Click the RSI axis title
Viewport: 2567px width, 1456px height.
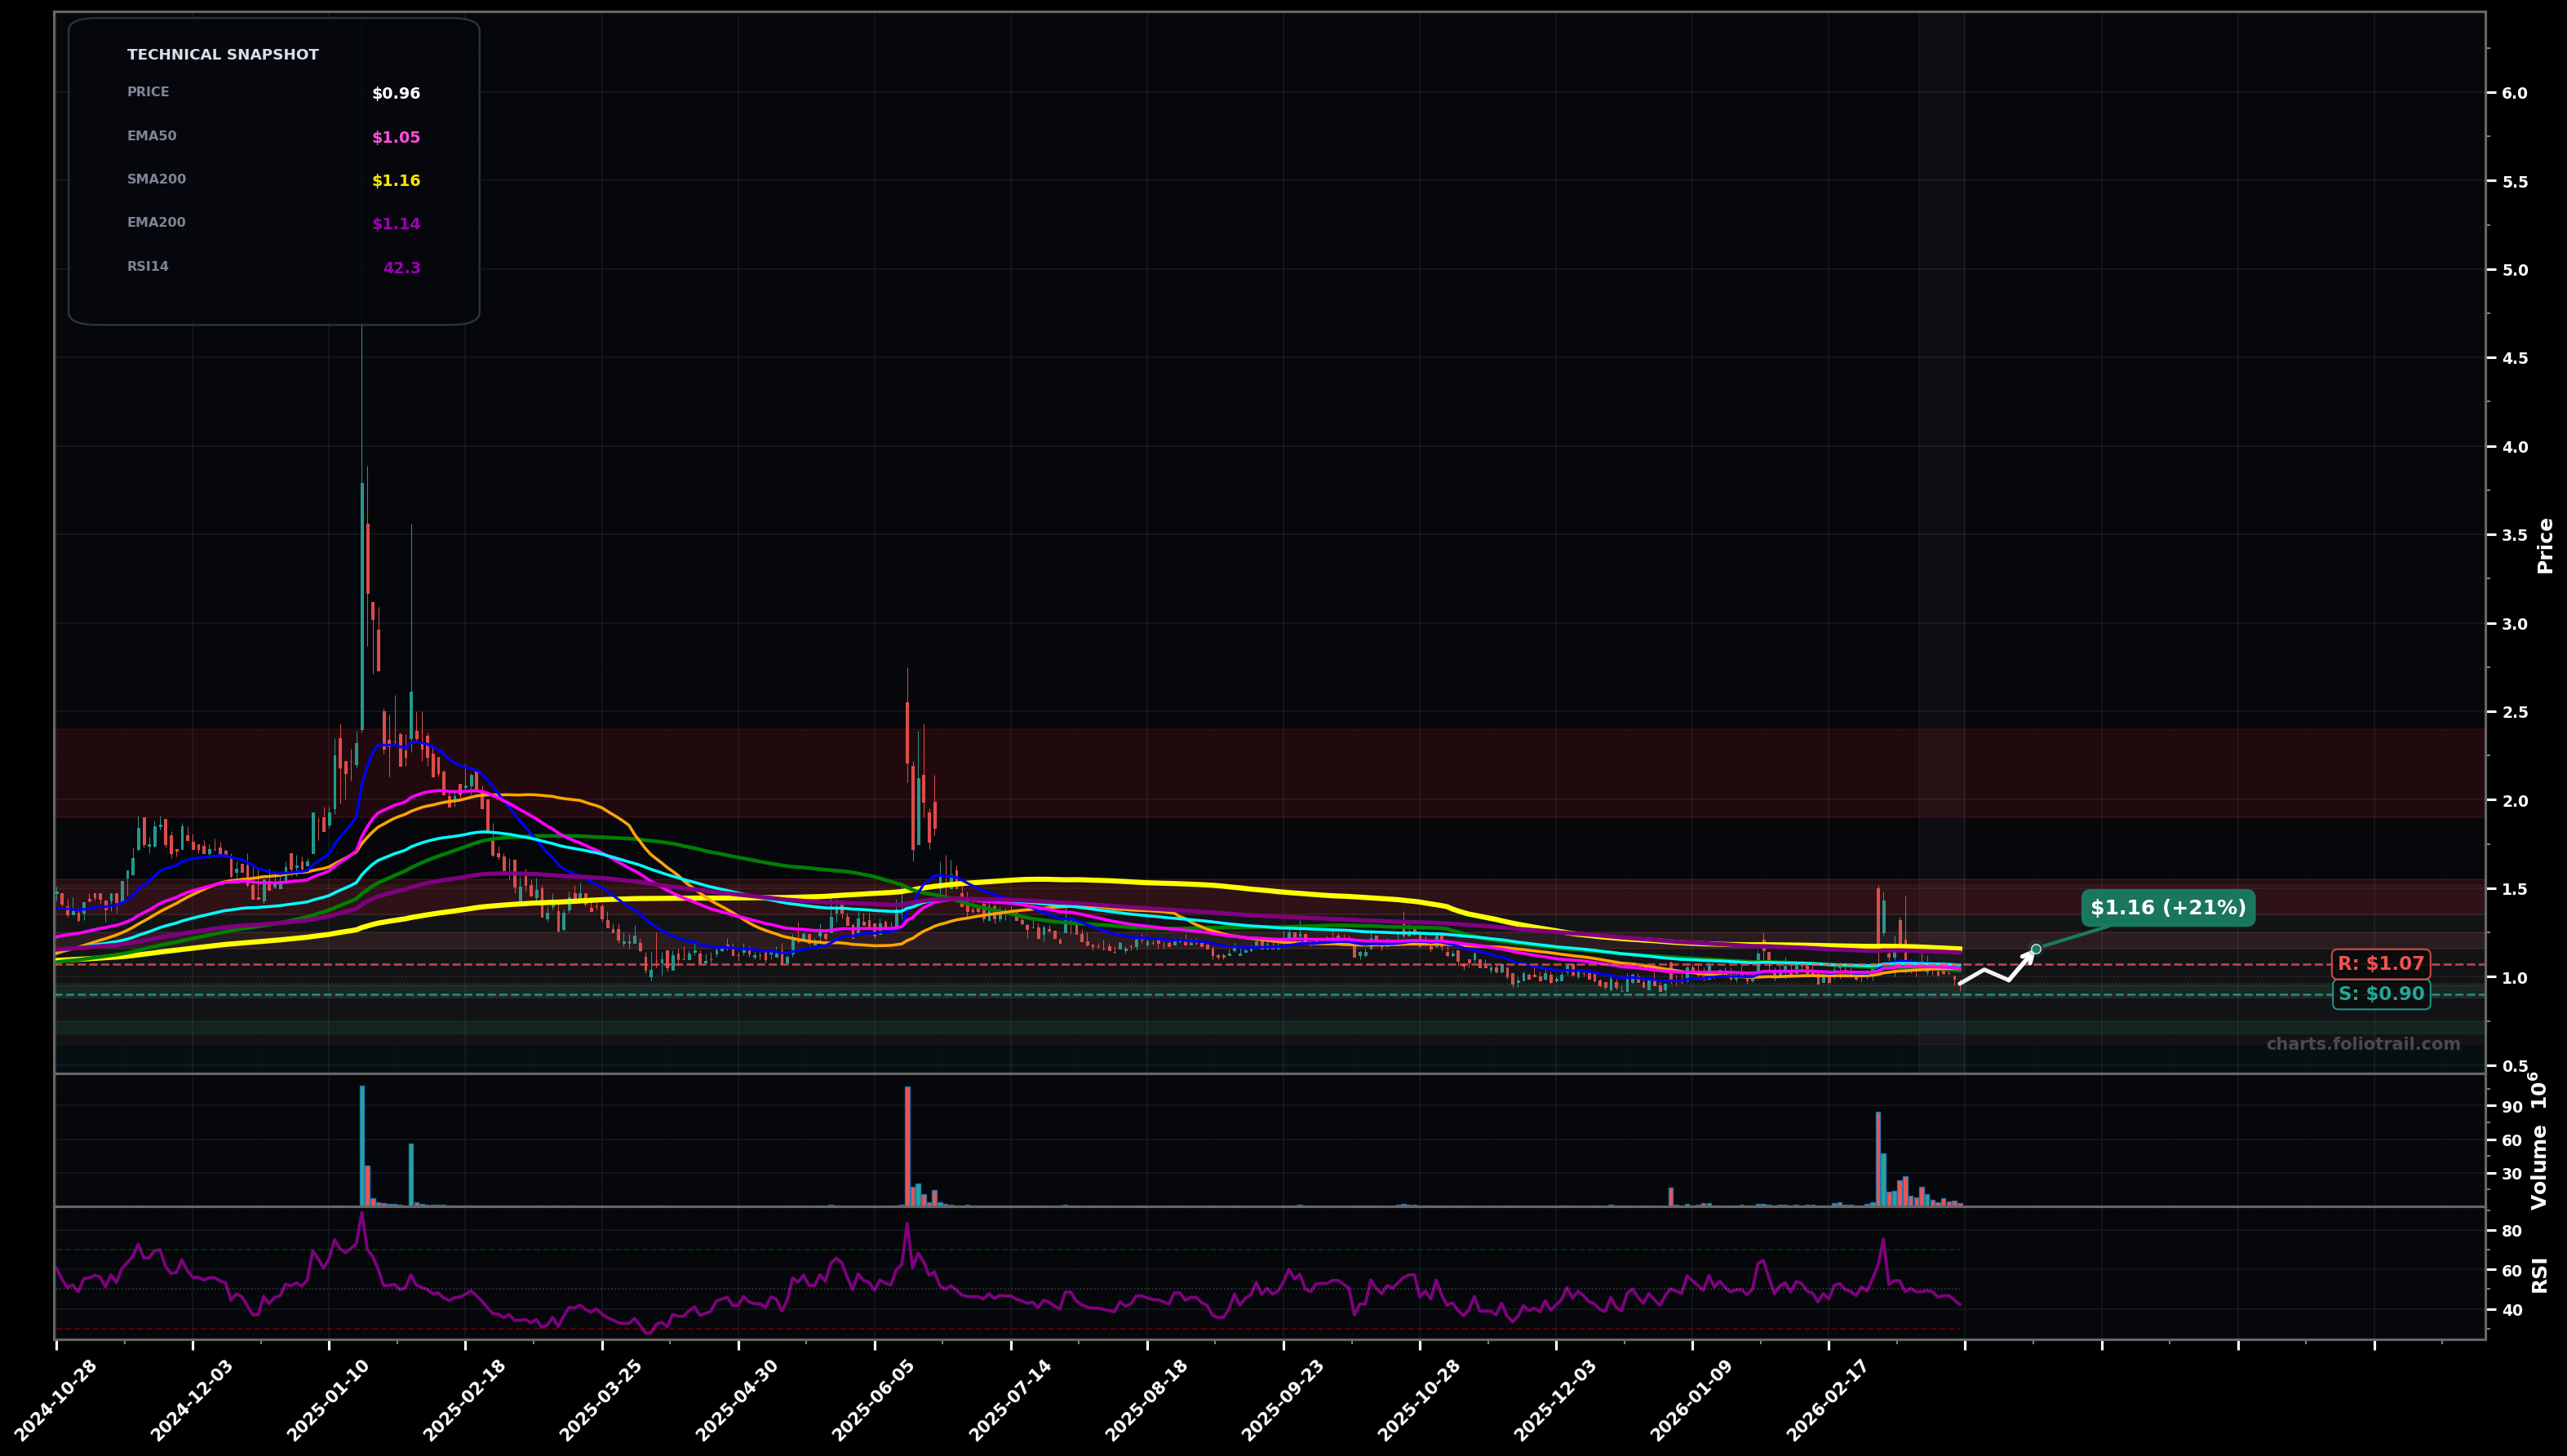(x=2540, y=1275)
